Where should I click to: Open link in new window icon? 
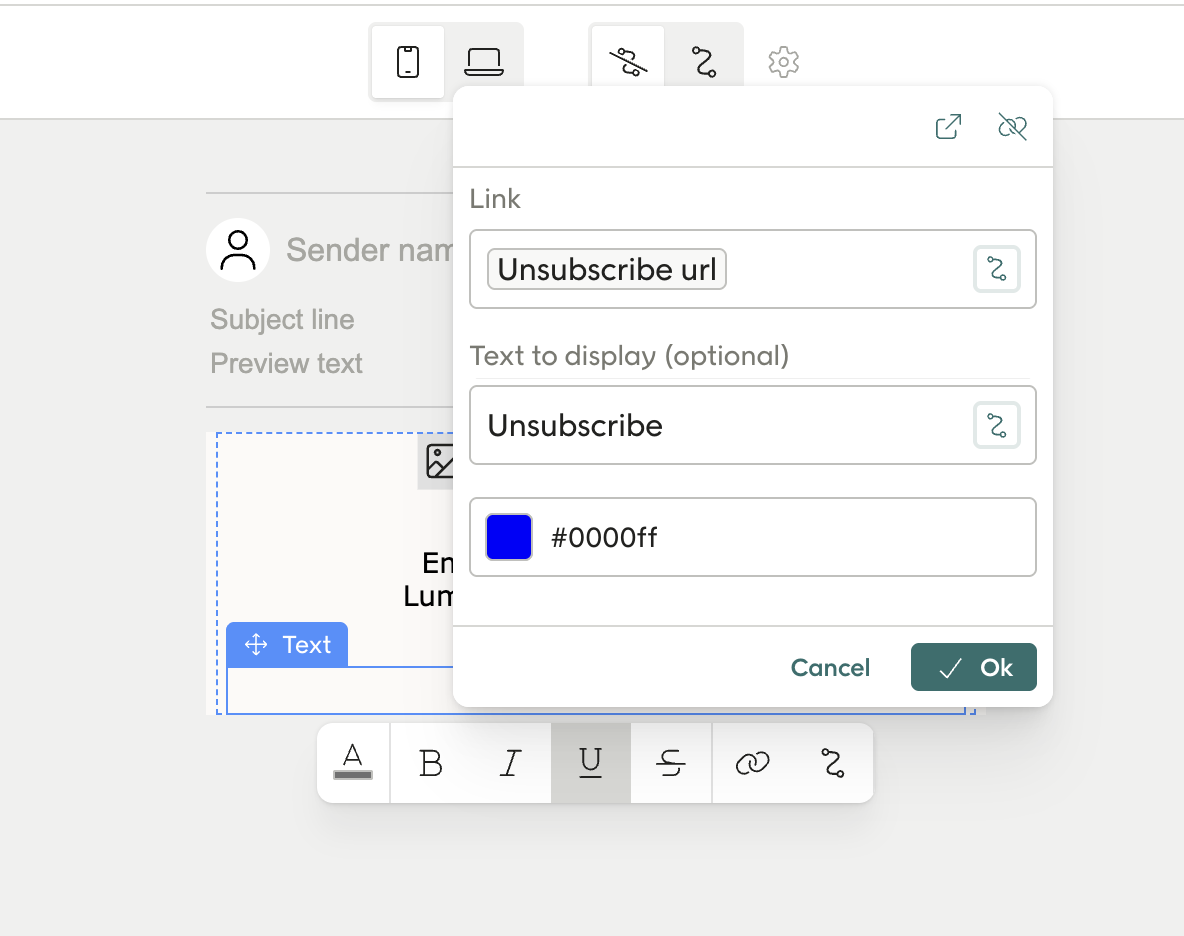coord(948,127)
